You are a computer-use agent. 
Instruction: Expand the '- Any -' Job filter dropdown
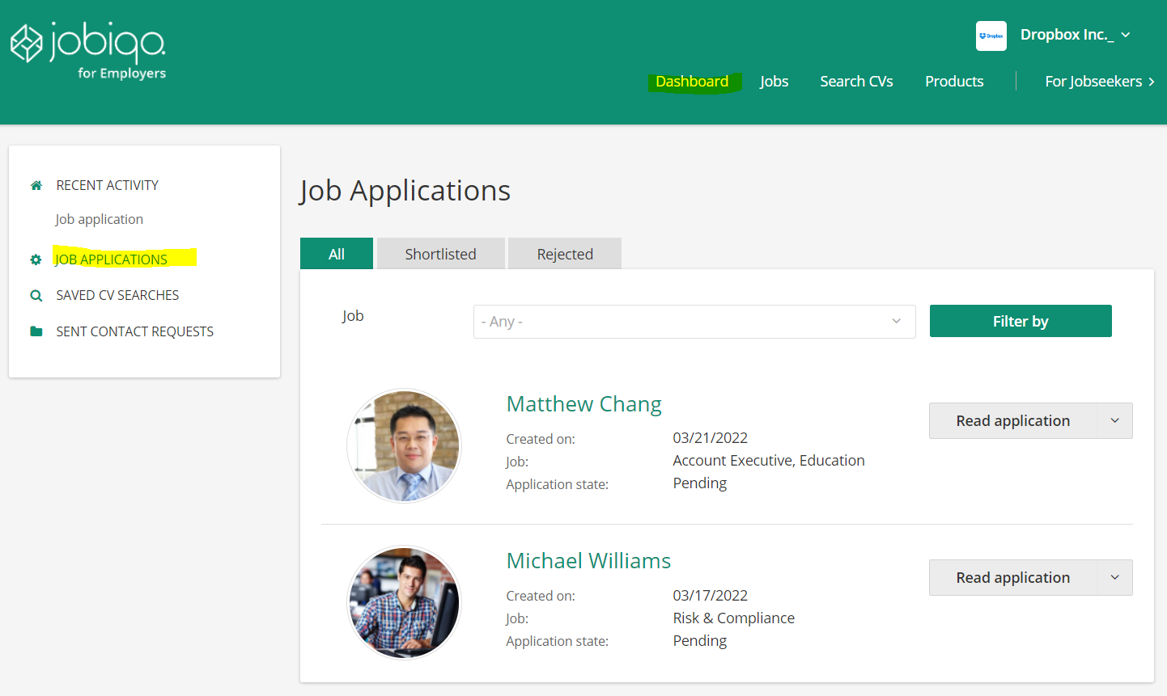tap(694, 321)
